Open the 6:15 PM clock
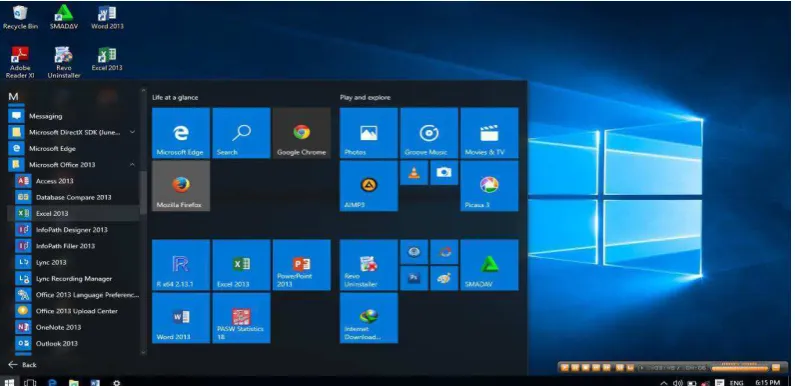795x386 pixels. 768,382
